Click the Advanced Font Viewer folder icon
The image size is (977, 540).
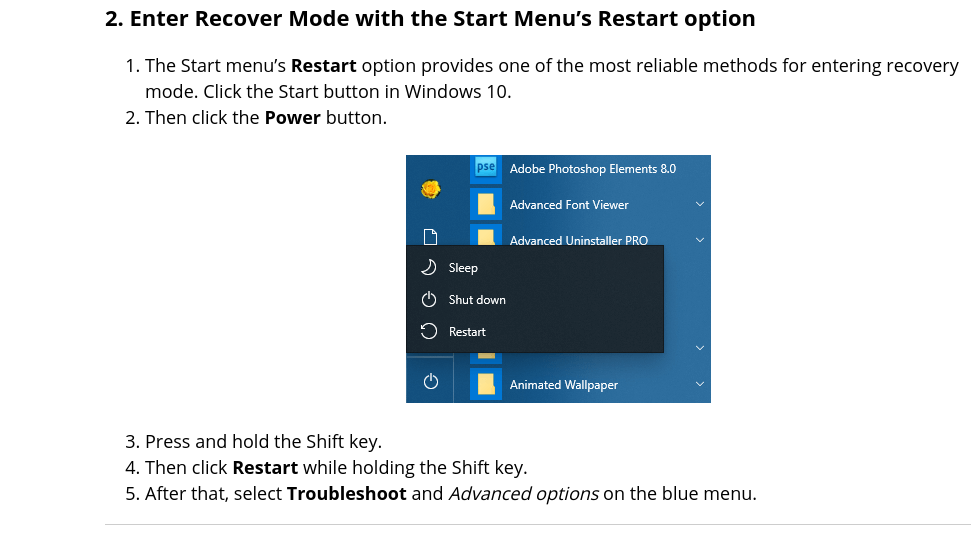(486, 204)
